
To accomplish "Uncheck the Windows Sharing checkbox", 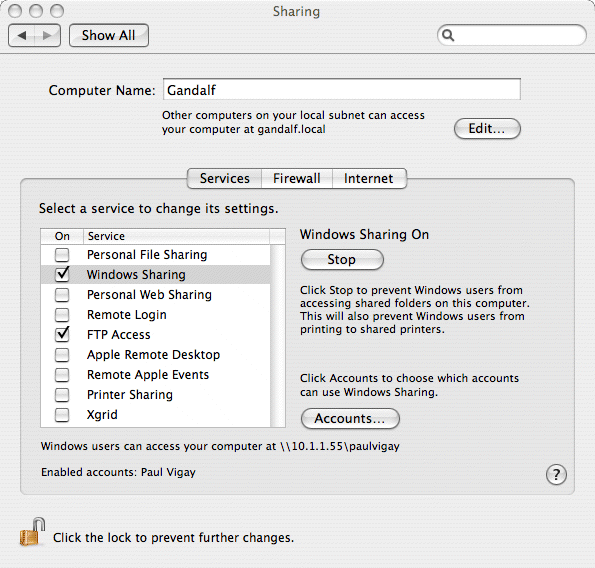I will pyautogui.click(x=62, y=274).
